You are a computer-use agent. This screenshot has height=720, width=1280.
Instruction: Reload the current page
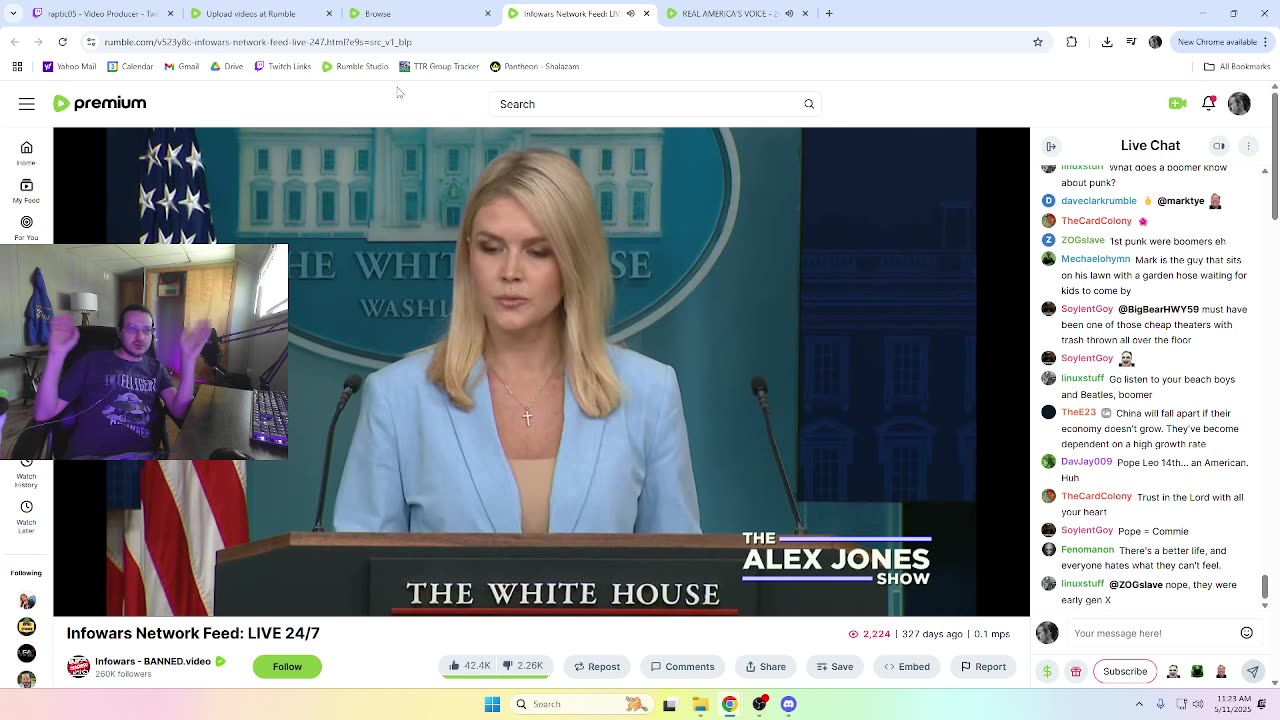pos(62,42)
